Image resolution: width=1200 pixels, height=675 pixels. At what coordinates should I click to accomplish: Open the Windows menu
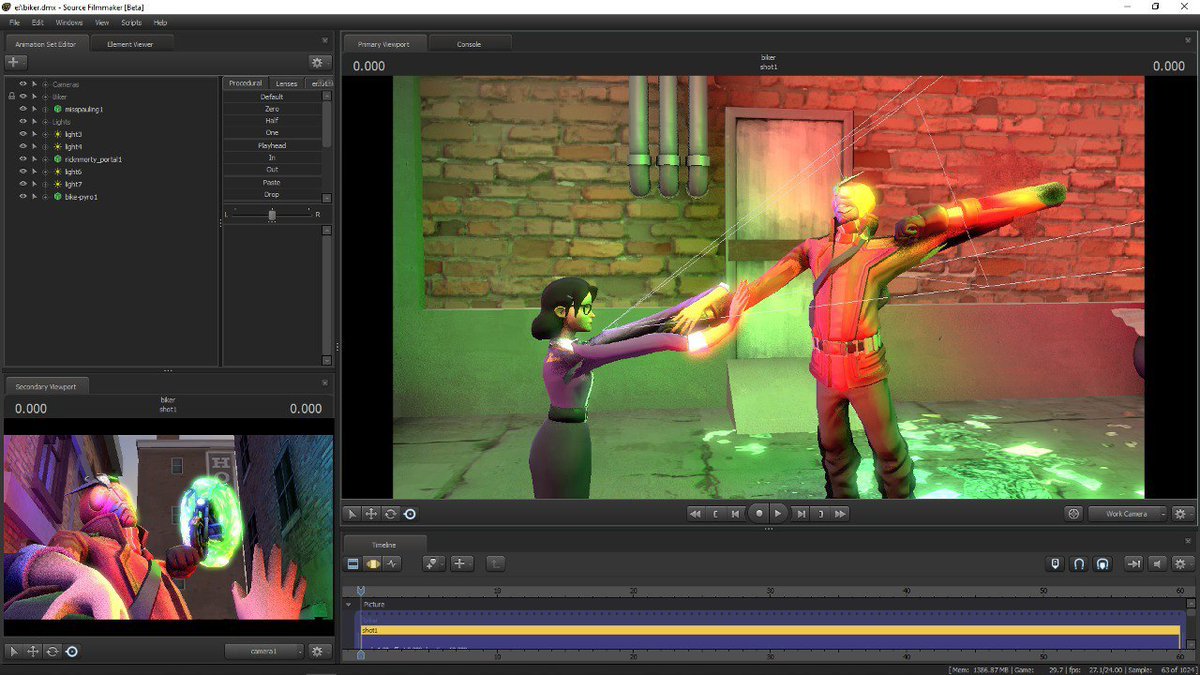pos(69,22)
